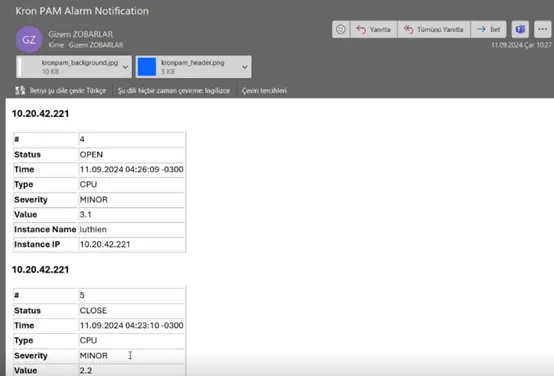Click the CLOSE status cell

[131, 310]
